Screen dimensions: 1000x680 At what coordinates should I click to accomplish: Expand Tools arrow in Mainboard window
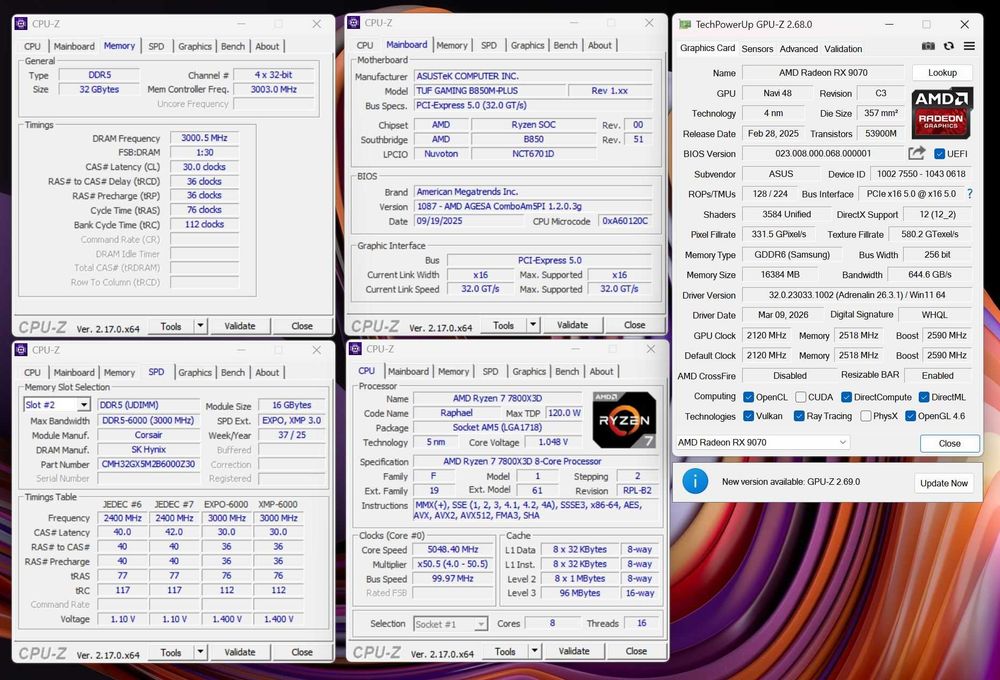pyautogui.click(x=533, y=325)
